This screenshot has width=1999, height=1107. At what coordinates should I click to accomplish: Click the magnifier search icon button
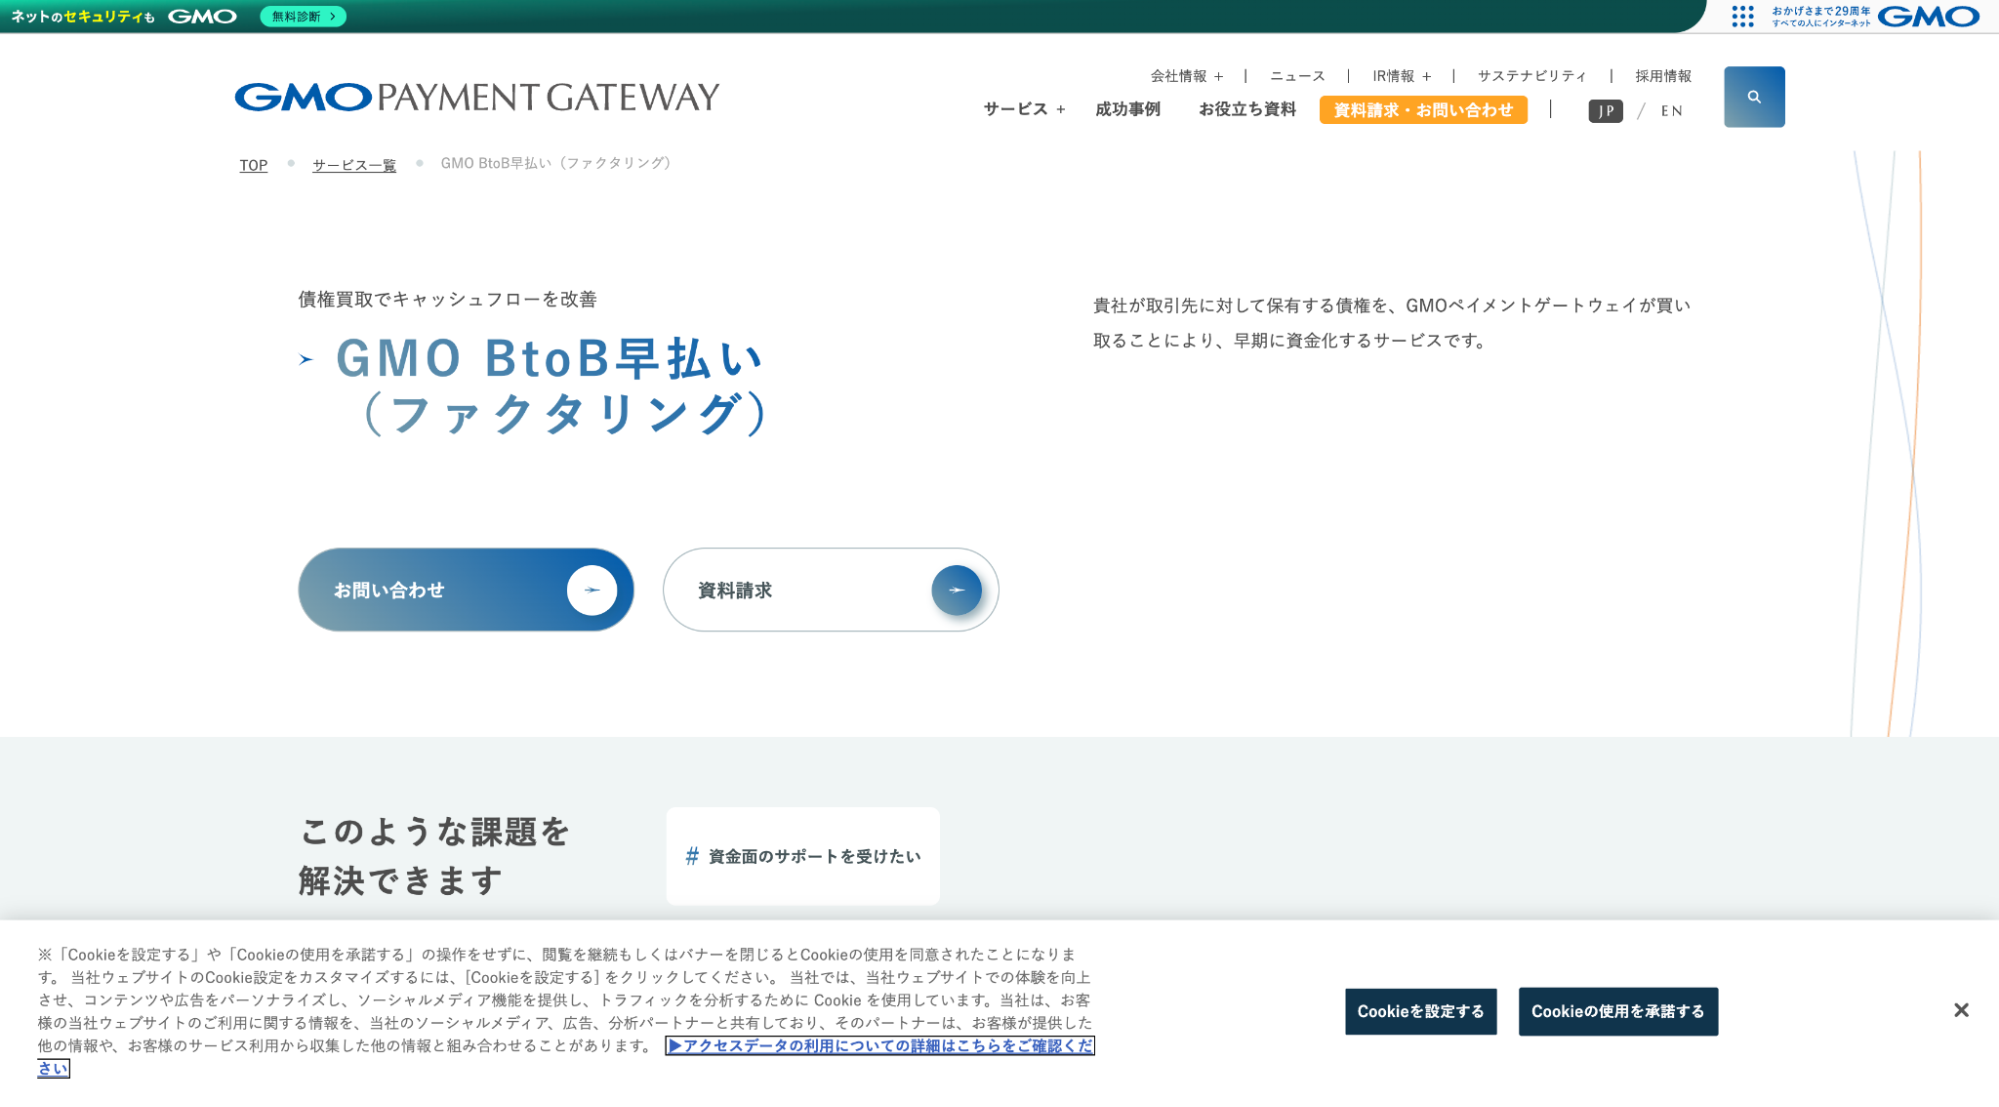[x=1753, y=97]
